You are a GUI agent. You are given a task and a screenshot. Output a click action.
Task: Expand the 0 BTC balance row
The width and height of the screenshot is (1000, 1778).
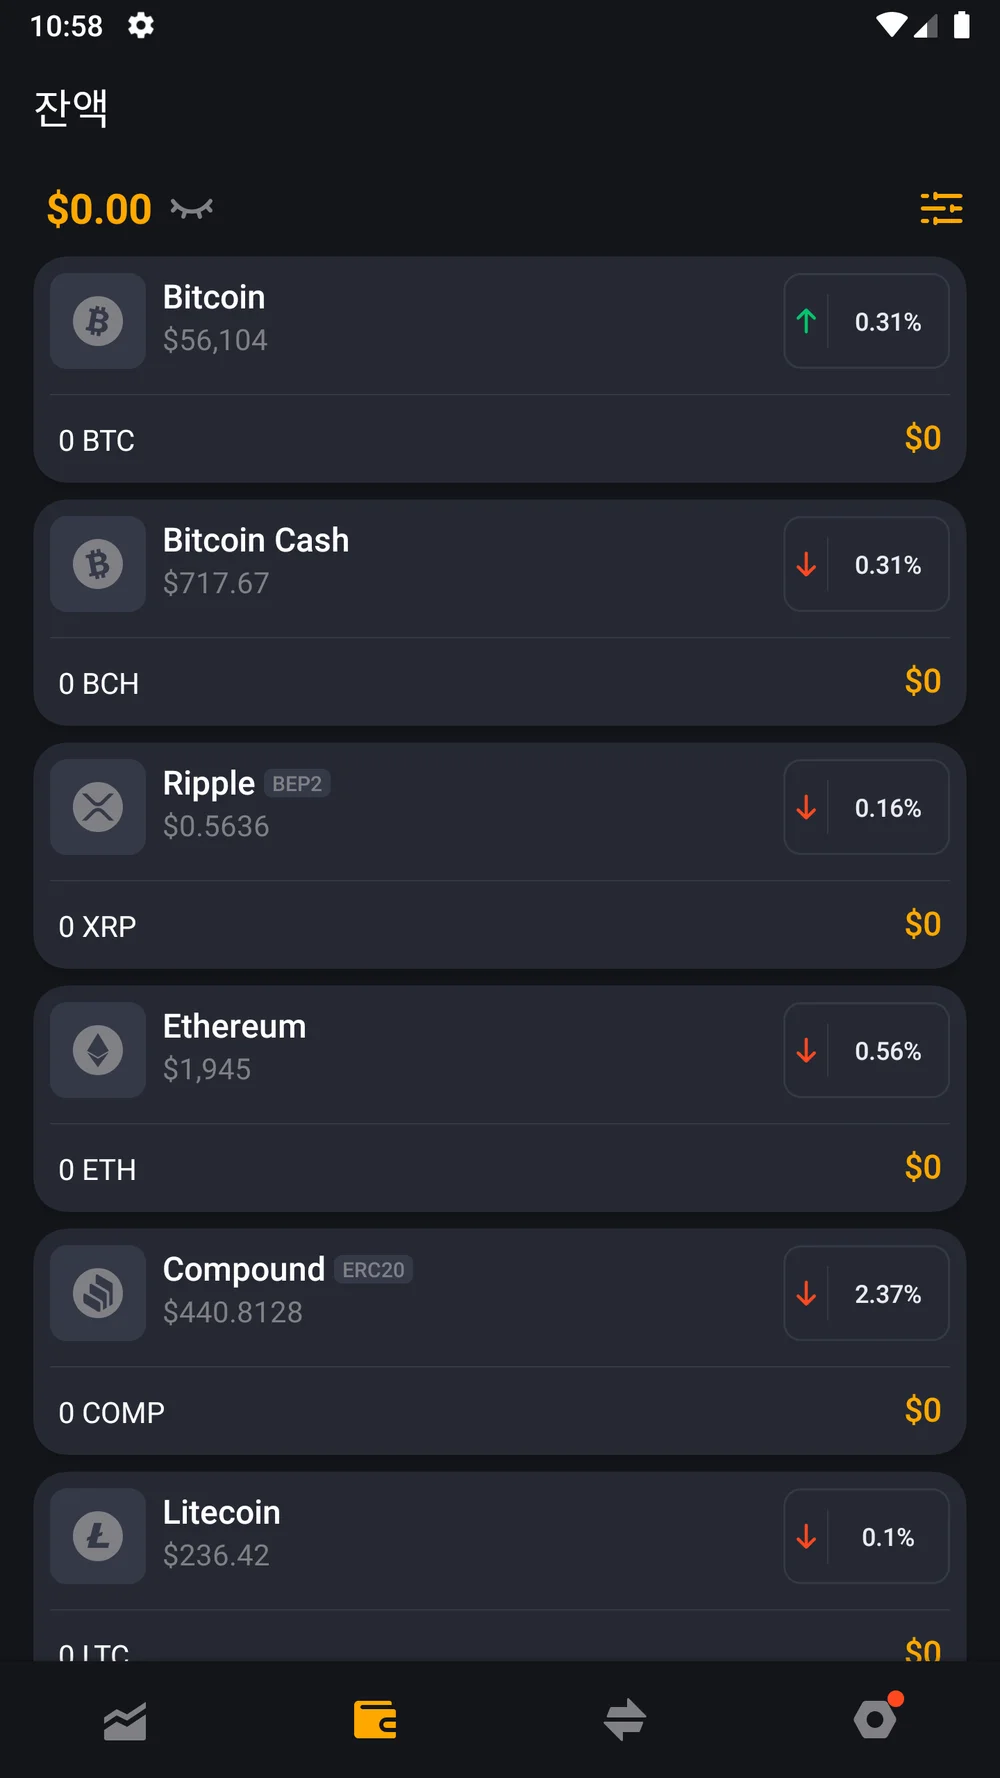tap(500, 439)
